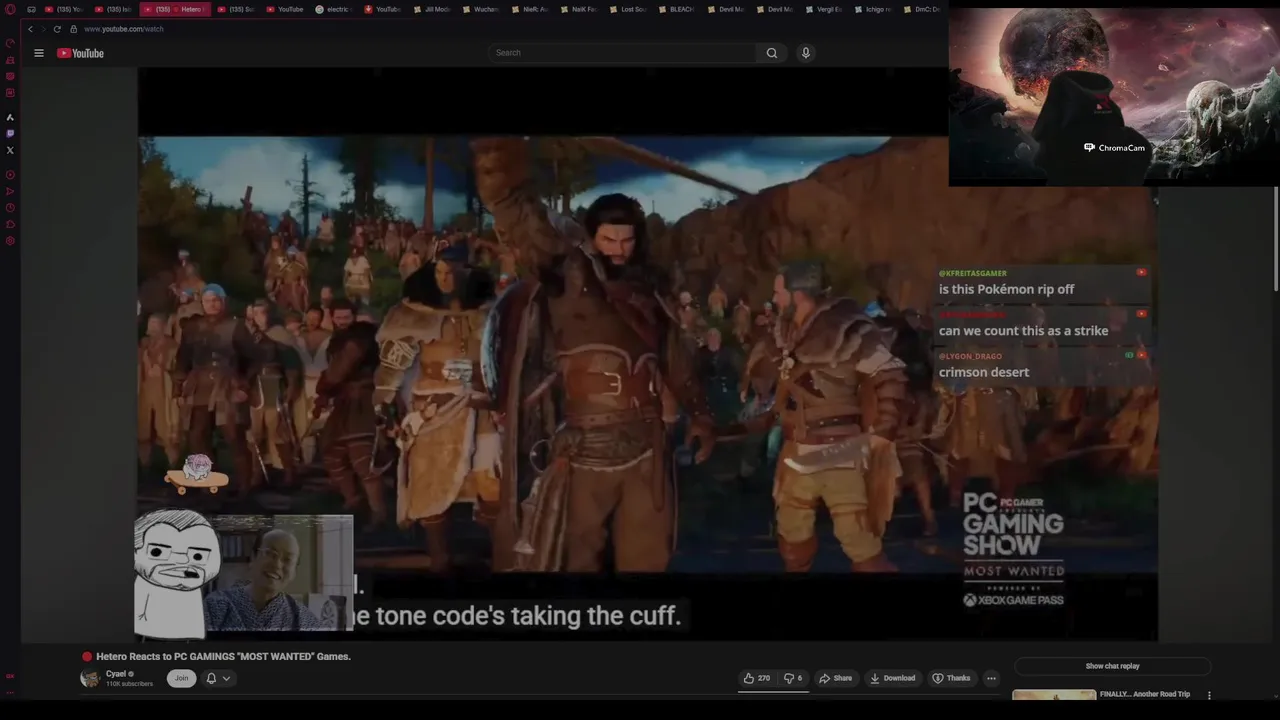The image size is (1280, 720).
Task: Open the three-dot more actions menu
Action: [991, 678]
